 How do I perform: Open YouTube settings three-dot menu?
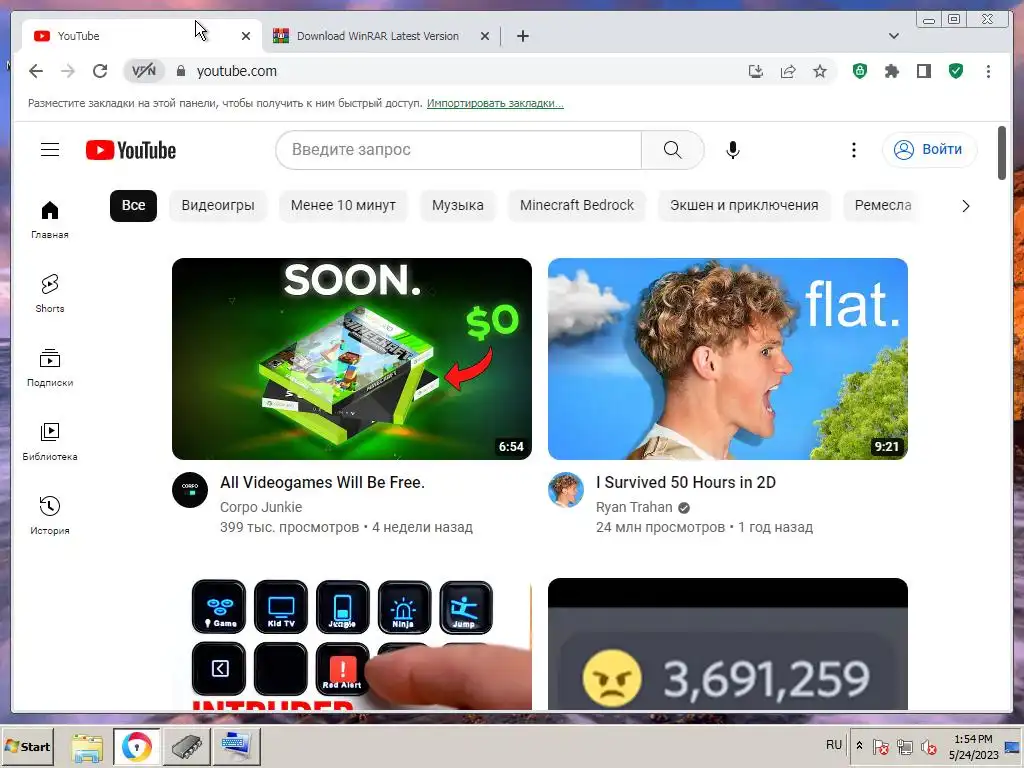(854, 150)
